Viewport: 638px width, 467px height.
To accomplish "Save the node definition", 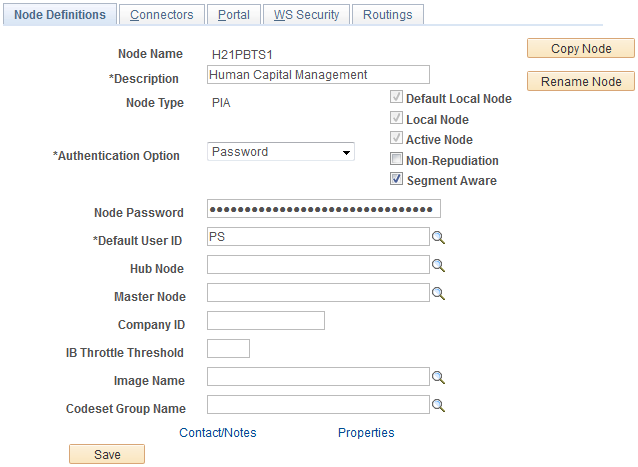I will 107,454.
